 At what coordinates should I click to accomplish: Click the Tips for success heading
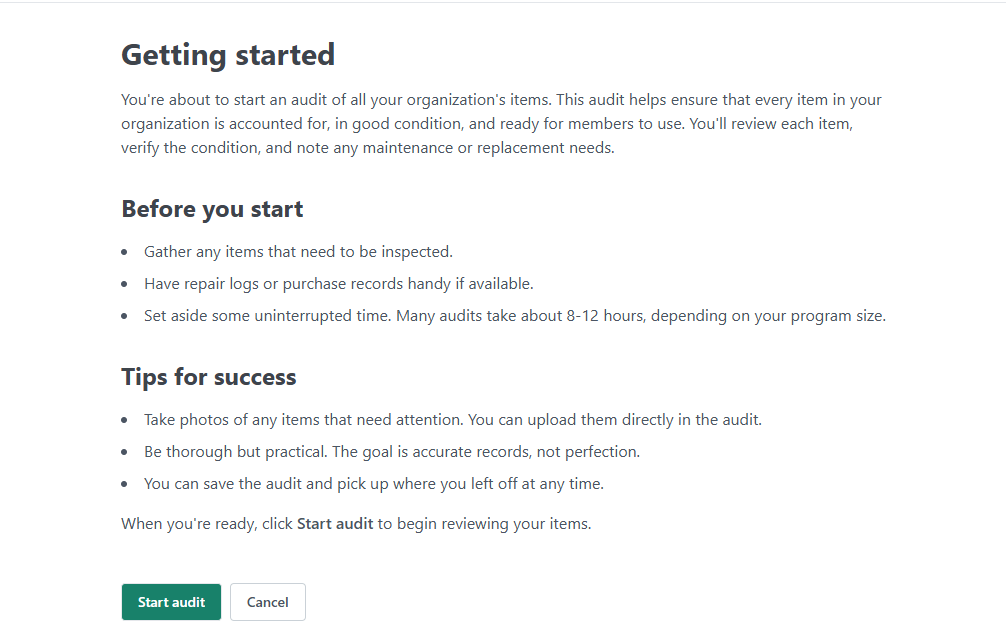[x=209, y=377]
